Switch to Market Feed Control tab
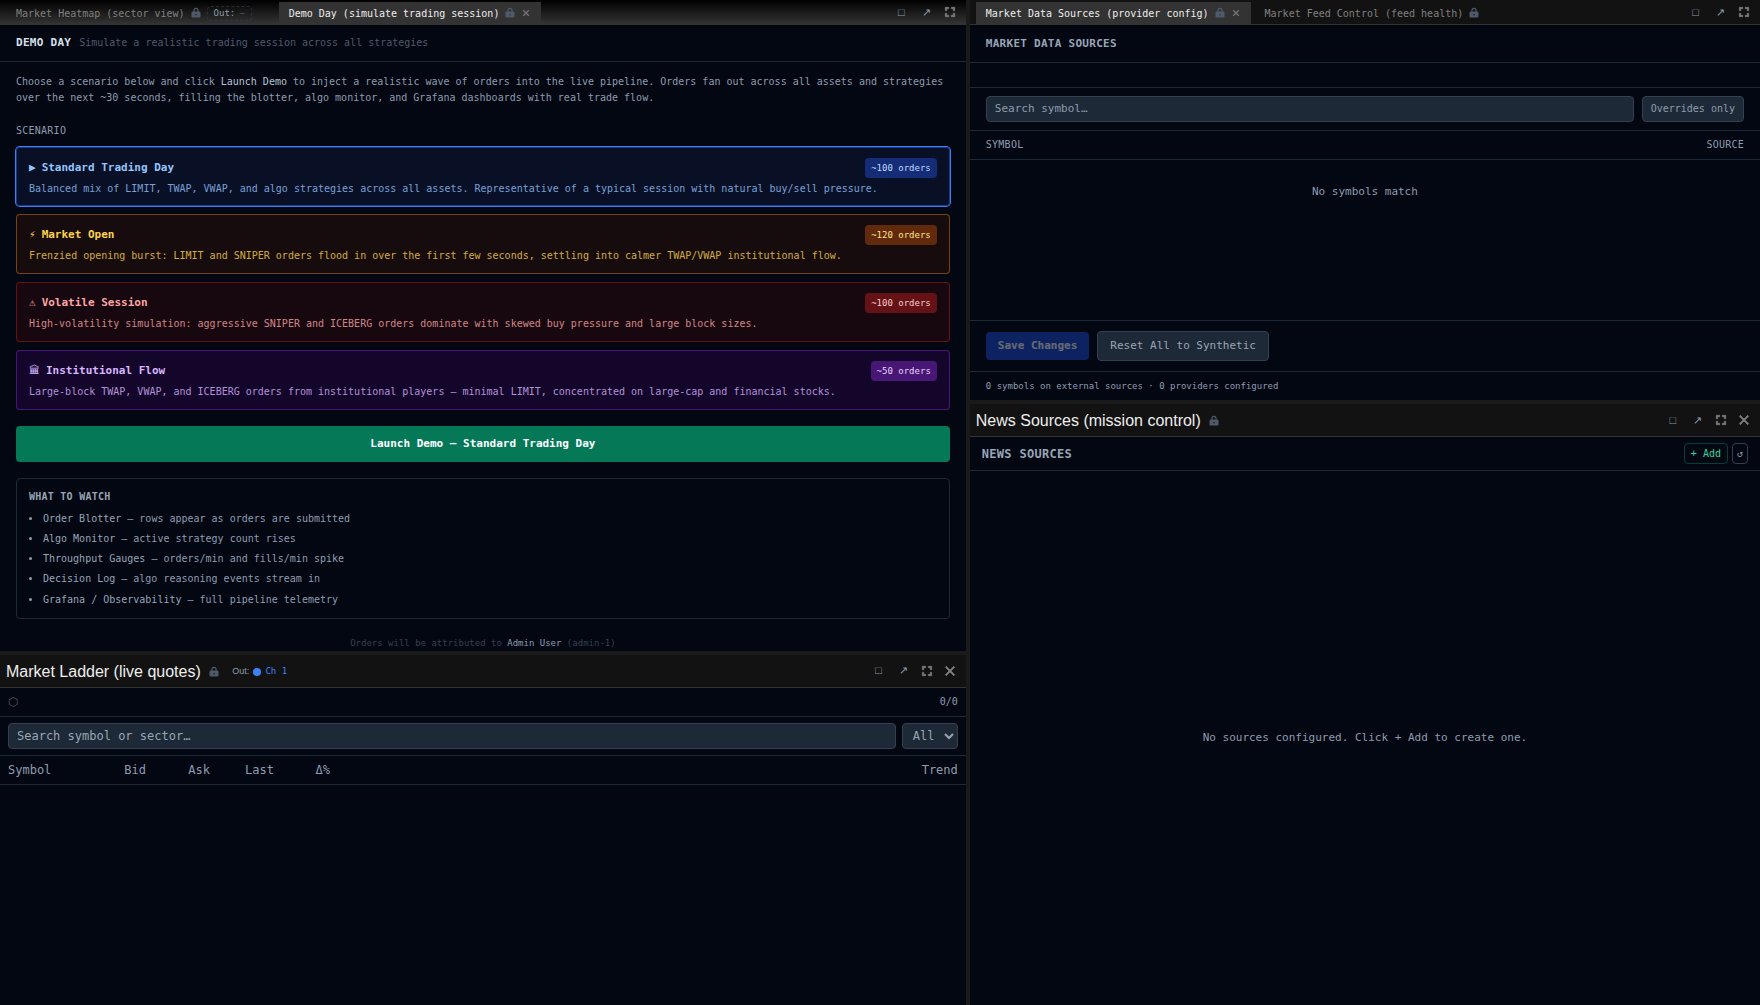Screen dimensions: 1760x1005 point(1362,13)
